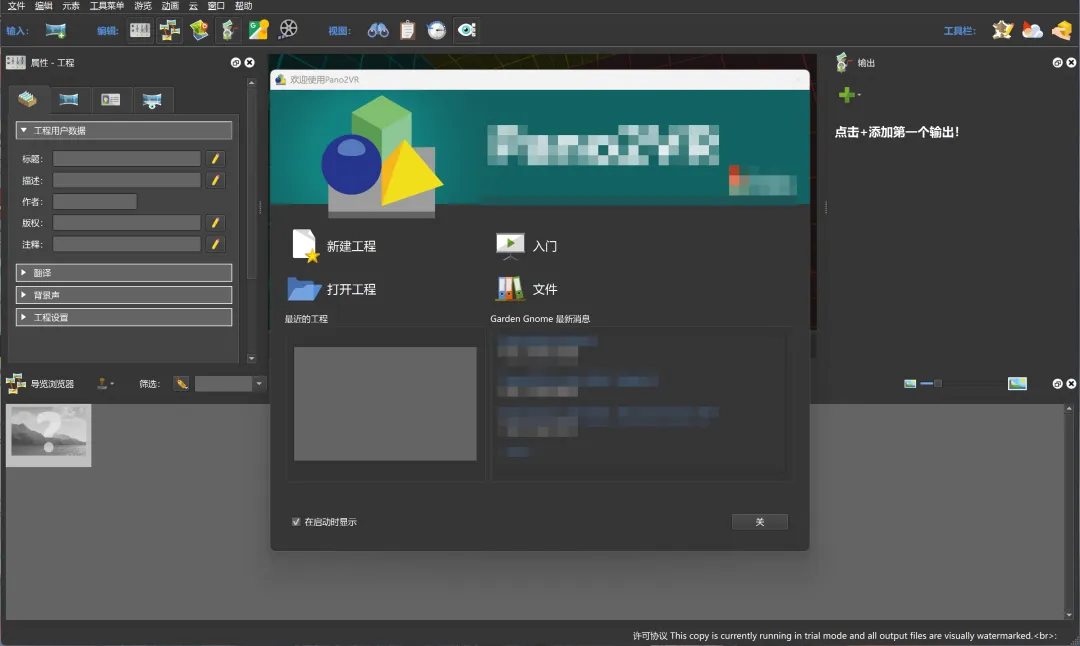Screen dimensions: 1080x646
Task: Click the hand holding package icon
Action: click(1061, 30)
